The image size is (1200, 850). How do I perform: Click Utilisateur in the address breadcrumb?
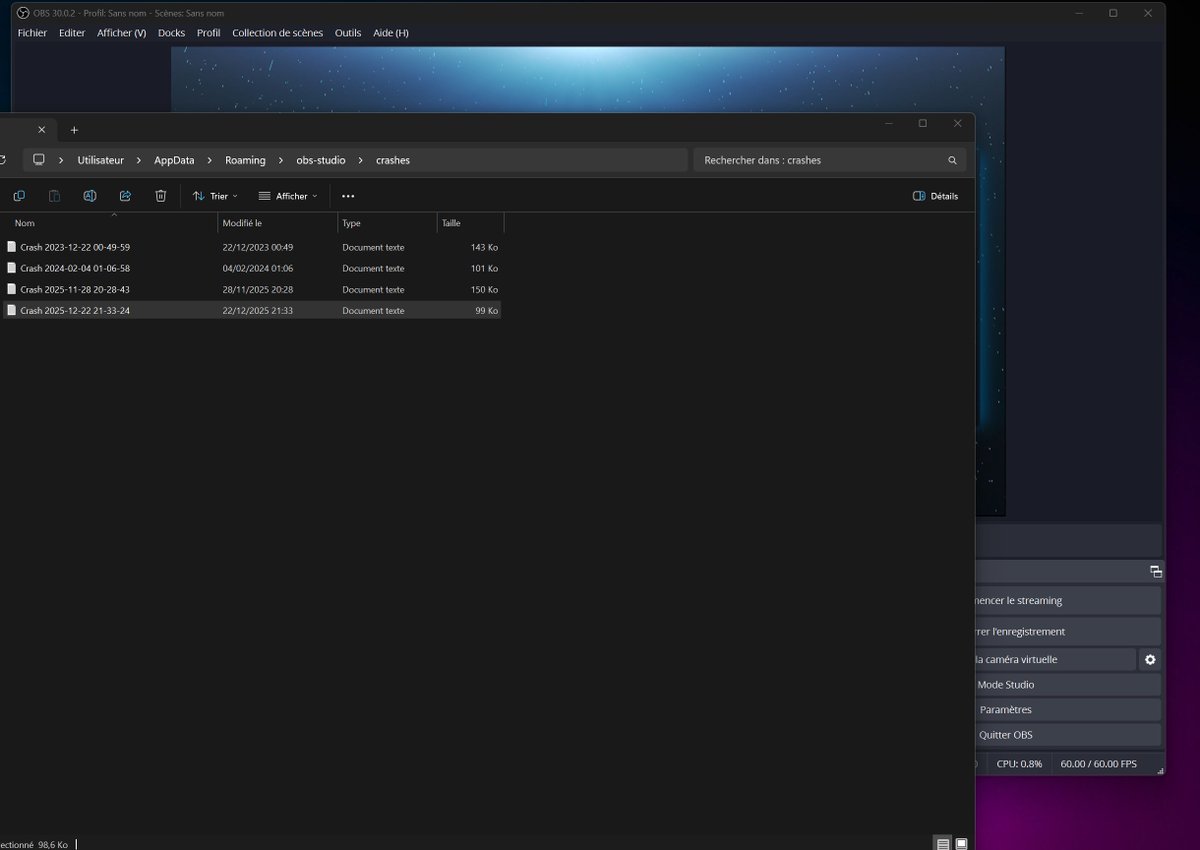click(x=101, y=160)
